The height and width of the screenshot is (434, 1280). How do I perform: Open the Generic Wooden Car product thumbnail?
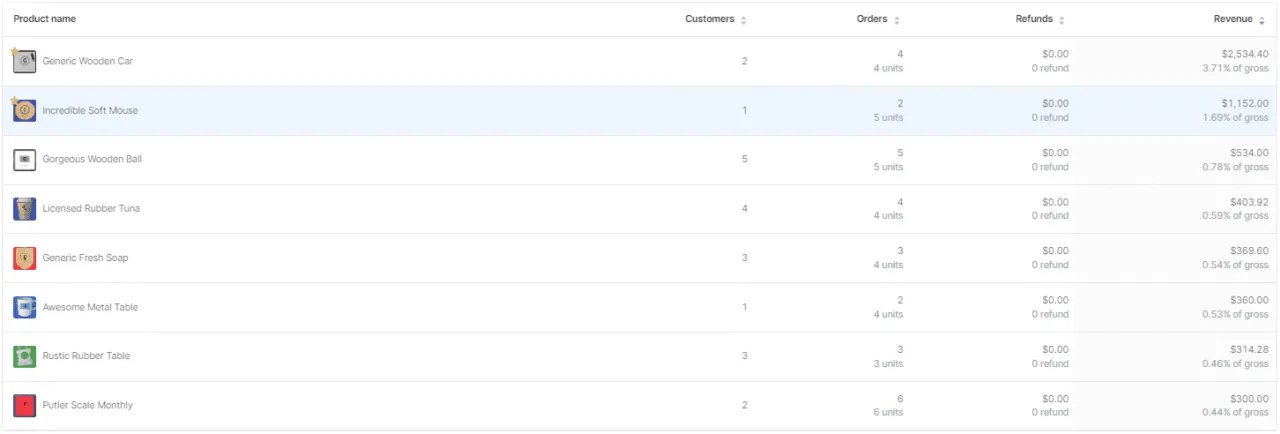[x=25, y=61]
